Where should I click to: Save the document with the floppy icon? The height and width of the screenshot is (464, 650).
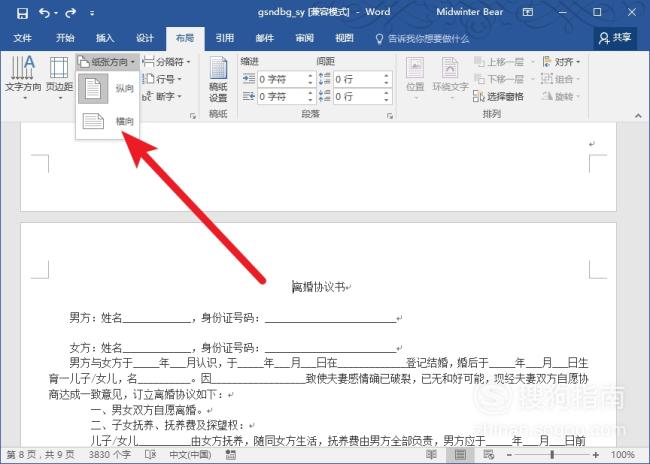click(x=22, y=13)
